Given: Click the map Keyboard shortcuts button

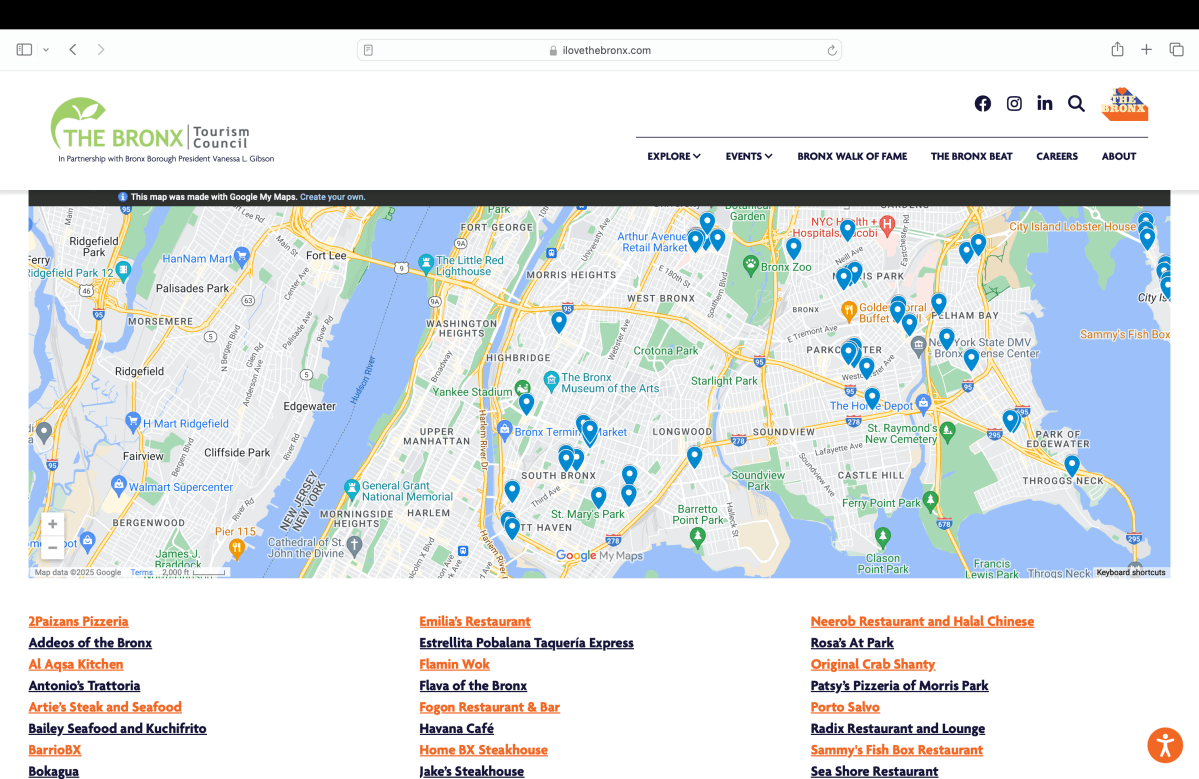Looking at the screenshot, I should pyautogui.click(x=1131, y=573).
